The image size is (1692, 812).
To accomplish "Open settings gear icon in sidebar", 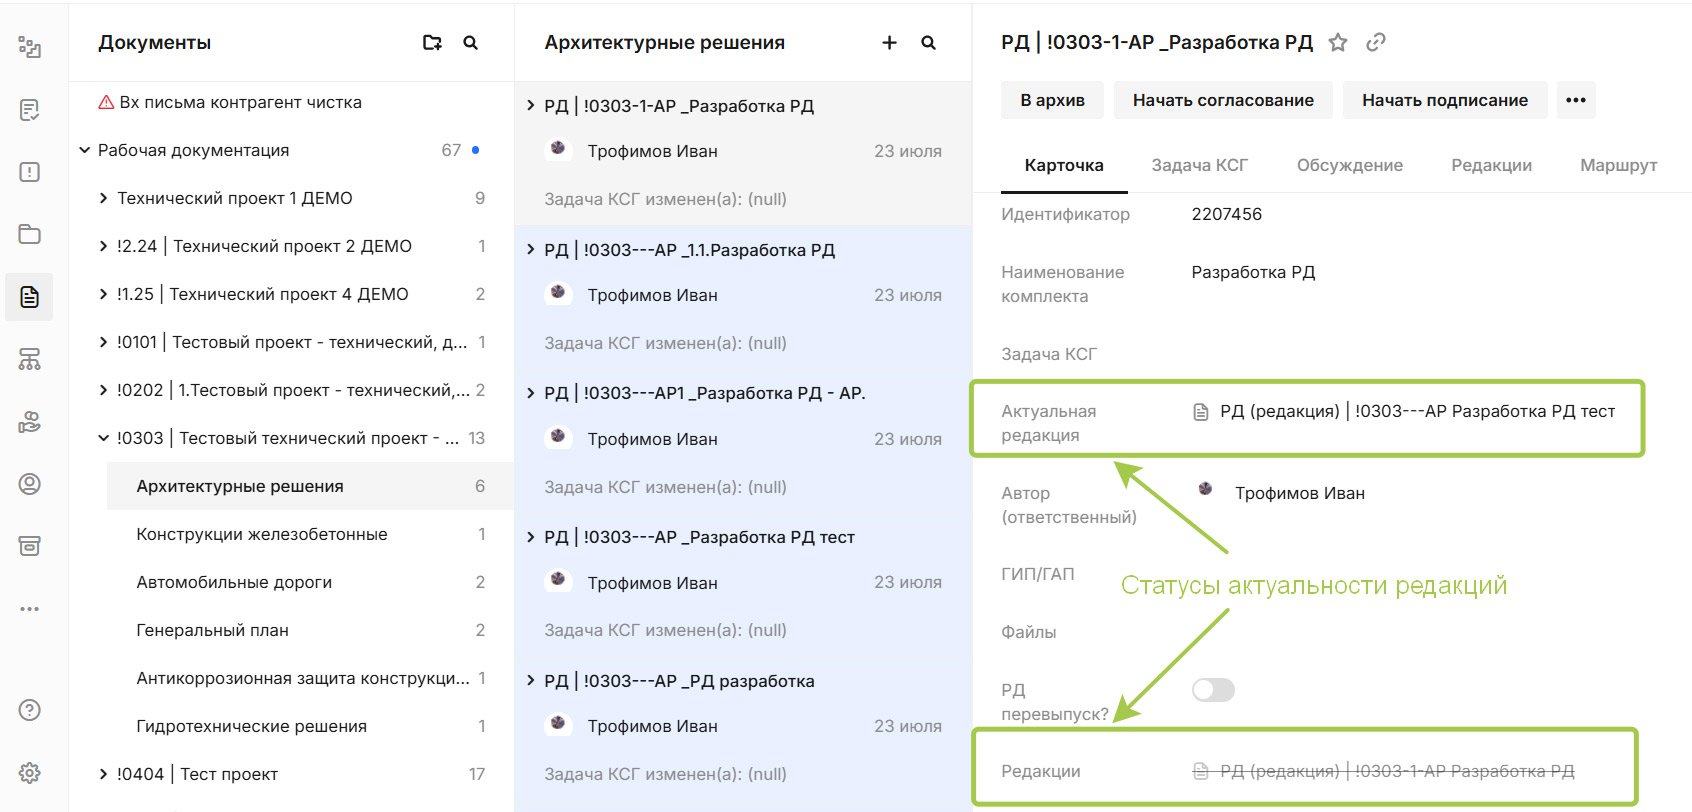I will [30, 773].
